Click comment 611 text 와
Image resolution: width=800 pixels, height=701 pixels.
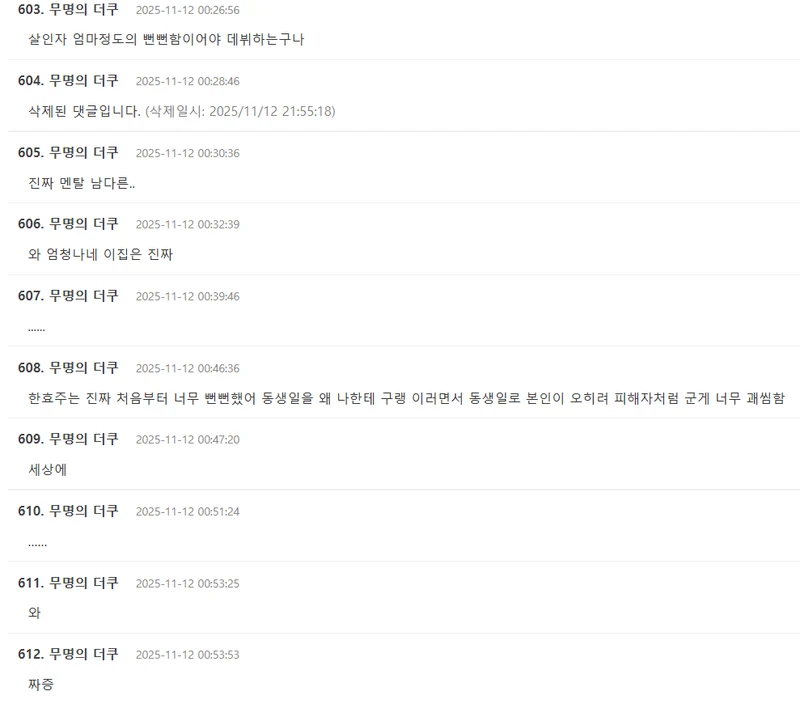(x=34, y=613)
